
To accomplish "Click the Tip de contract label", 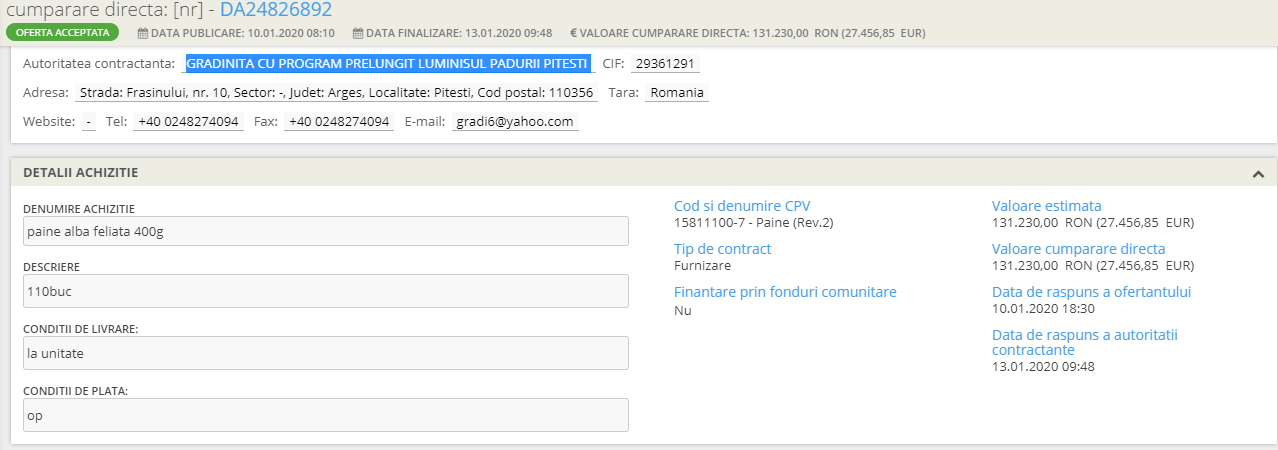I will pyautogui.click(x=723, y=249).
